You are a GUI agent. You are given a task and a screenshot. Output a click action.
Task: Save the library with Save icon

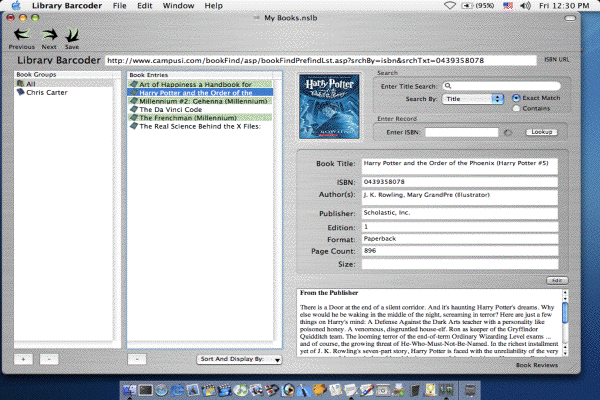[72, 35]
